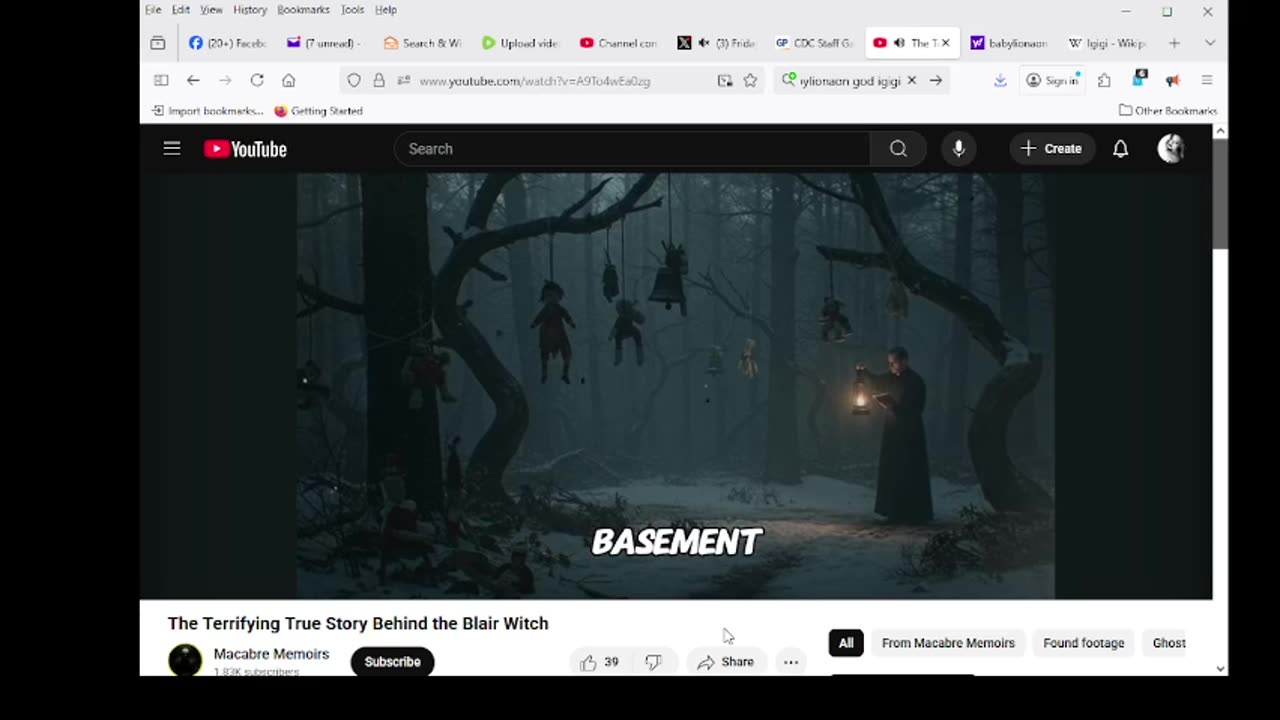Open Macabre Memoirs channel avatar
The image size is (1280, 720).
click(x=185, y=660)
